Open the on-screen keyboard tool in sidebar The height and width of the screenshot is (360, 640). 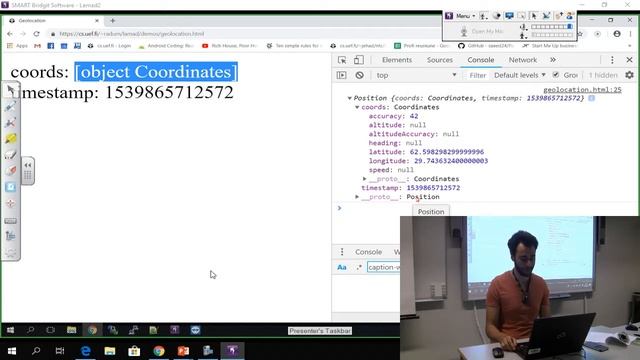point(11,221)
